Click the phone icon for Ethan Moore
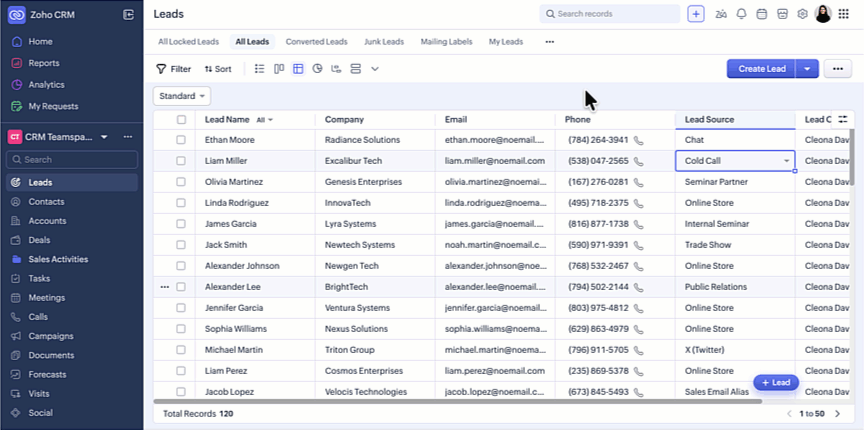864x430 pixels. pos(639,140)
